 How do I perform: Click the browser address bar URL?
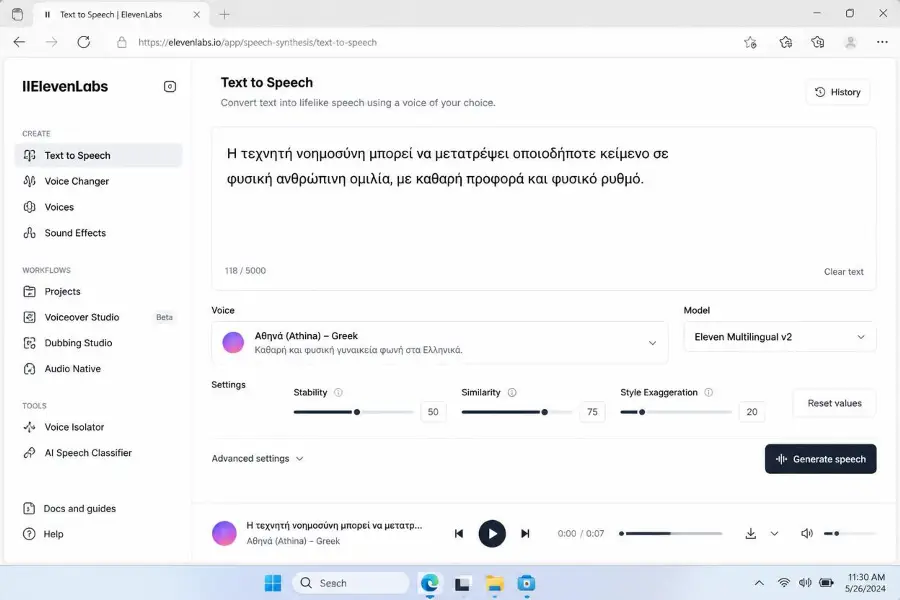[x=257, y=42]
